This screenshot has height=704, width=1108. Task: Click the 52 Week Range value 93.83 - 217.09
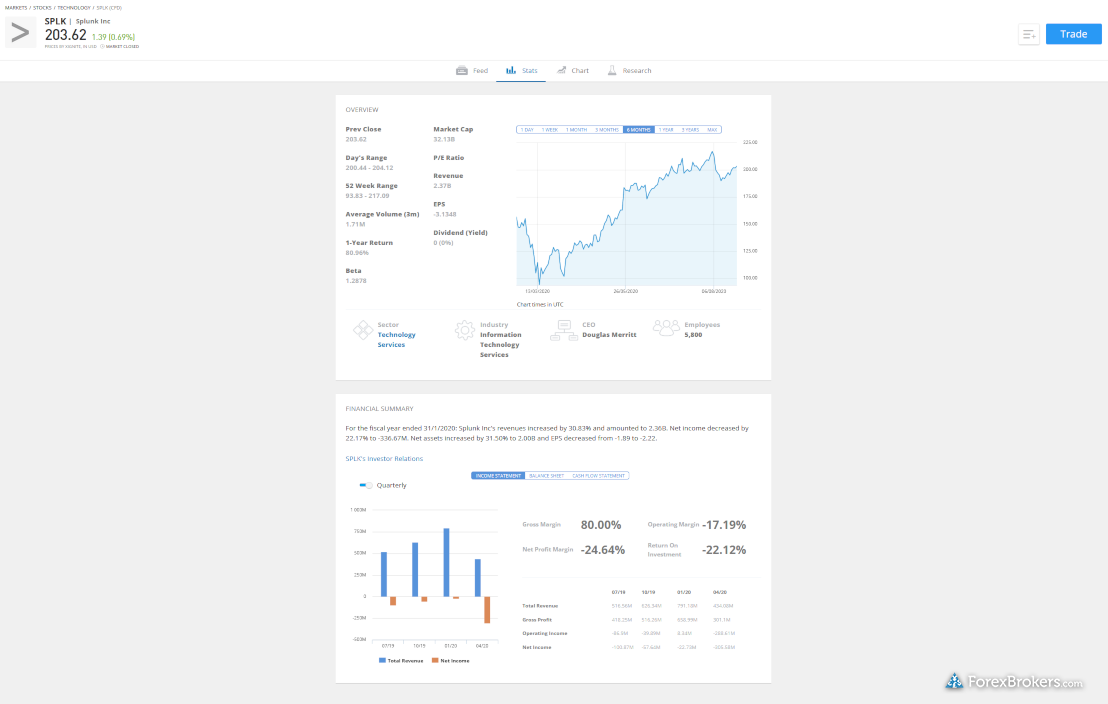tap(367, 196)
